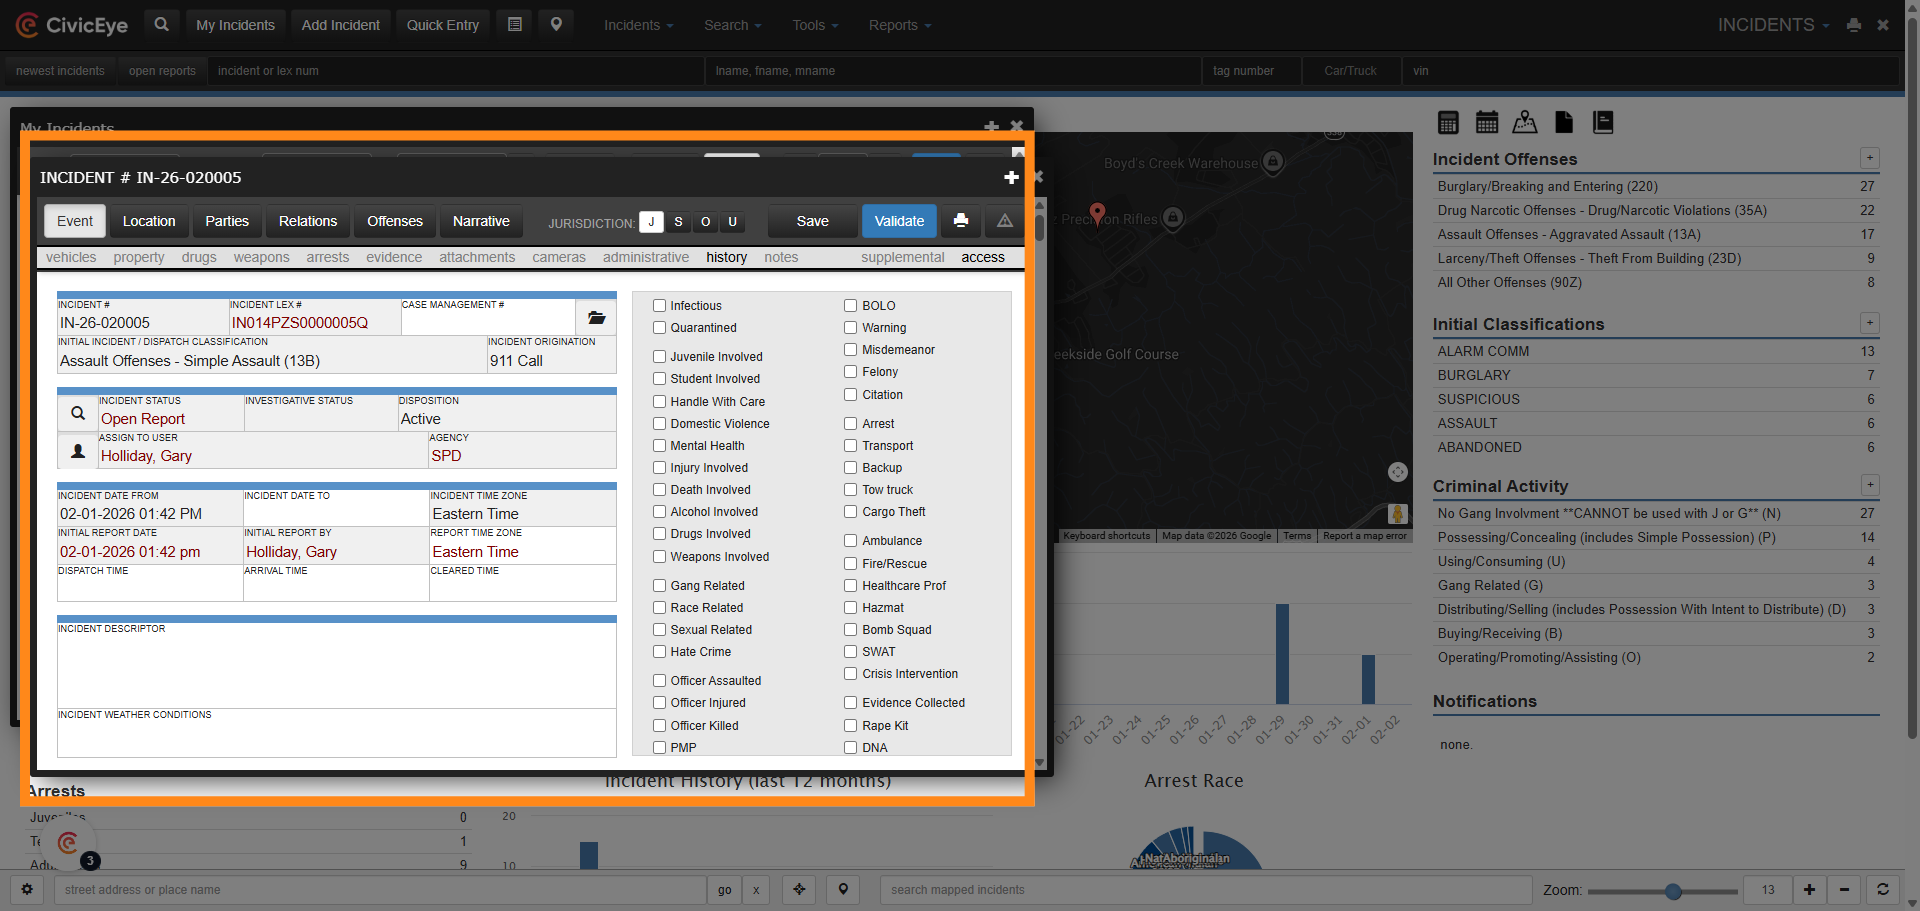Check the Infectious checkbox
Image resolution: width=1920 pixels, height=911 pixels.
click(660, 306)
